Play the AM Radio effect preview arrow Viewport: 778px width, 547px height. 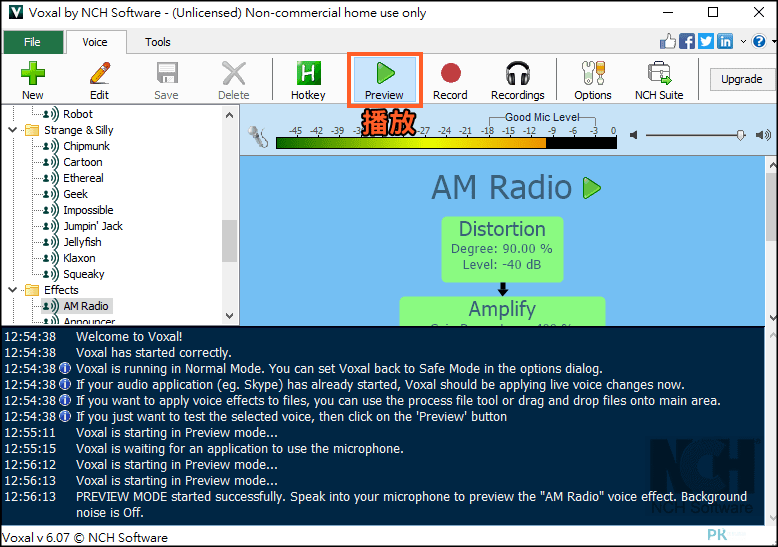[591, 188]
